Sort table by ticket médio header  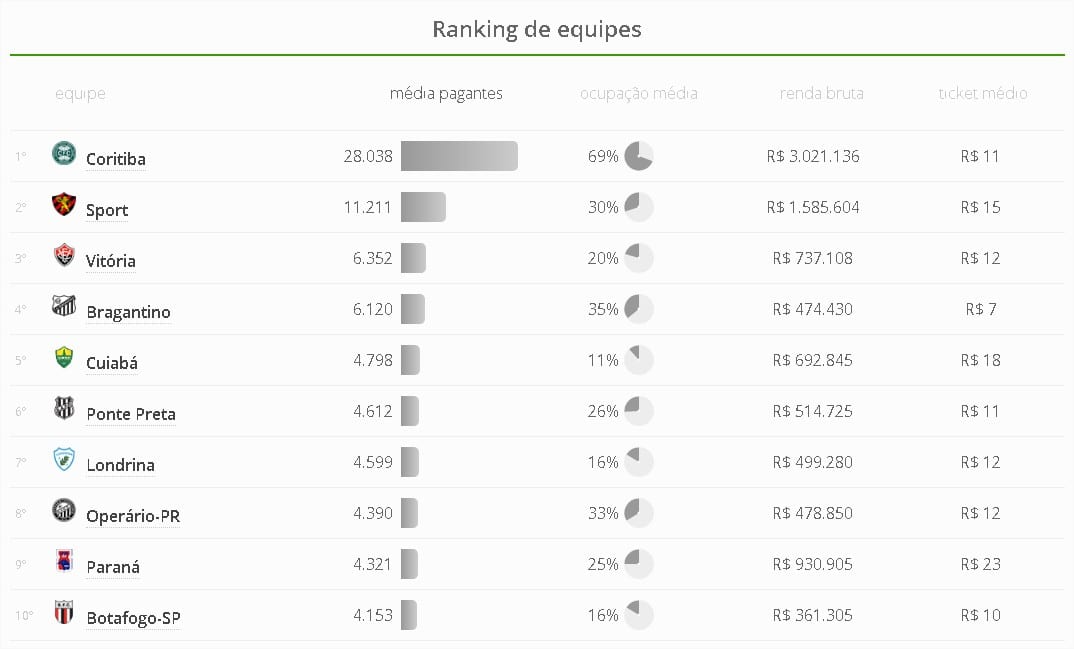pos(982,94)
